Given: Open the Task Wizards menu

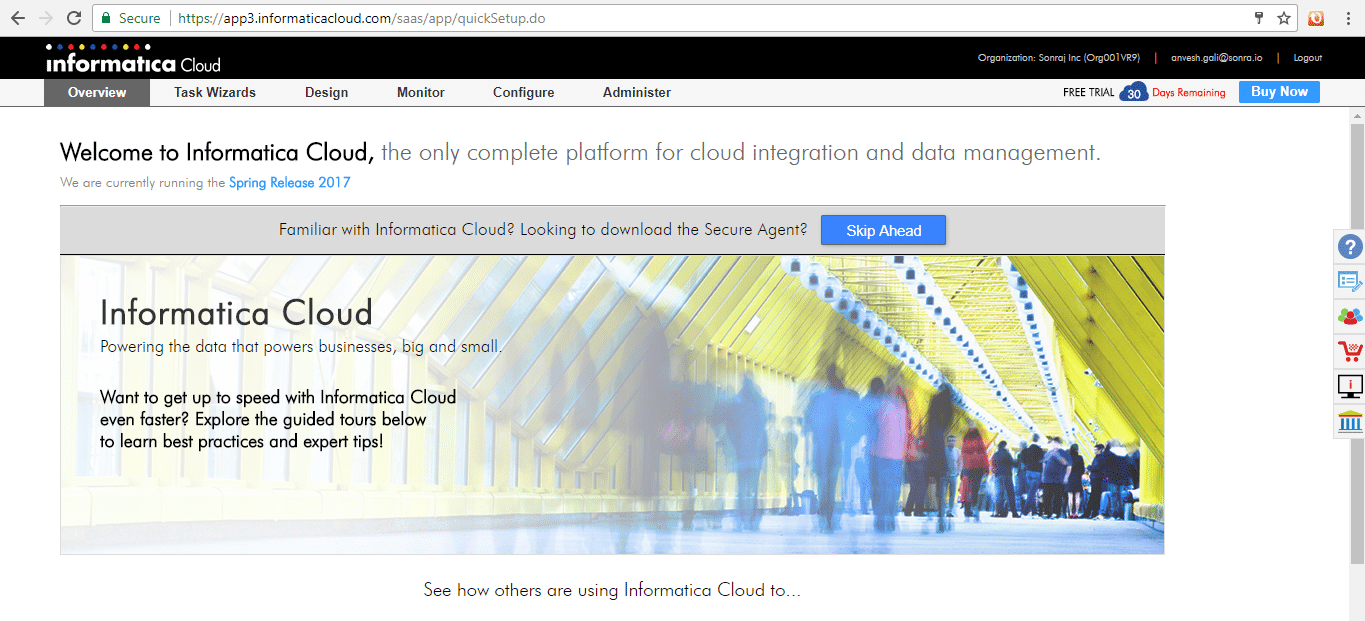Looking at the screenshot, I should coord(215,92).
